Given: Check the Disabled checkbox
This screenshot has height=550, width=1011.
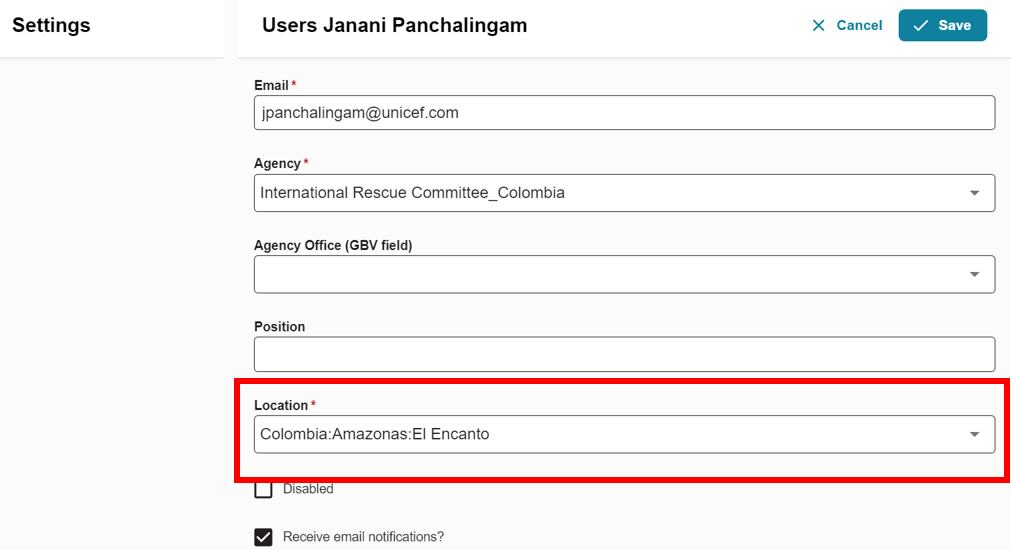Looking at the screenshot, I should (x=263, y=489).
